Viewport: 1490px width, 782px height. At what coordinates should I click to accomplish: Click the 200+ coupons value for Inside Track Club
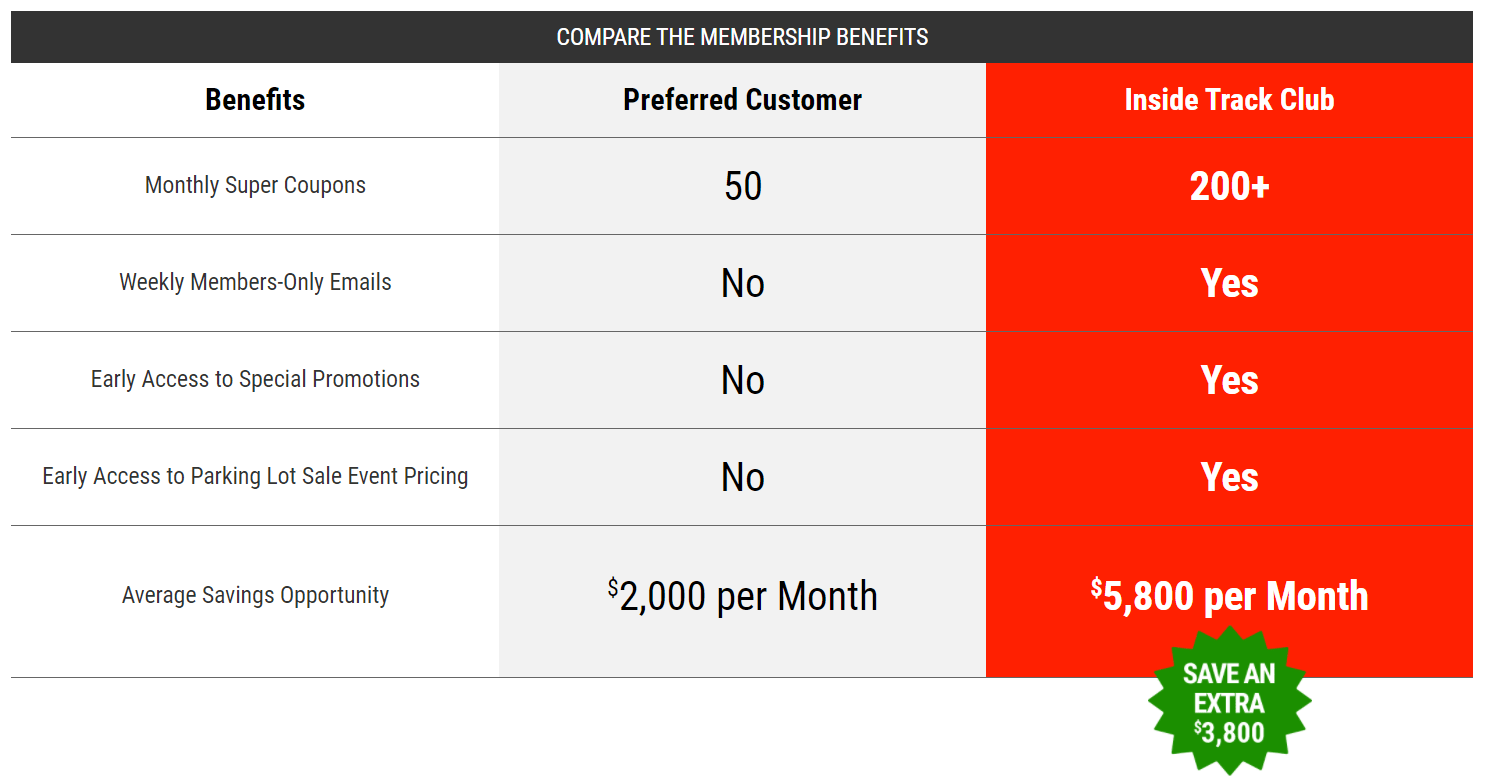(1229, 187)
